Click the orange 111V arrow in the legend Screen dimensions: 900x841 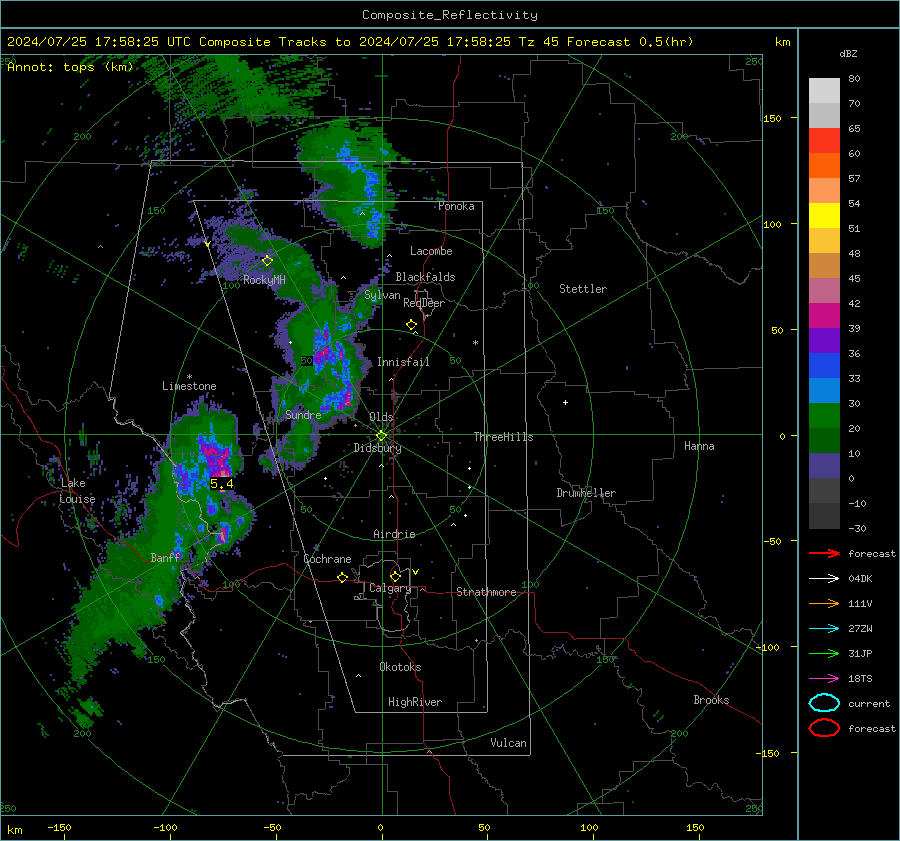pyautogui.click(x=824, y=603)
